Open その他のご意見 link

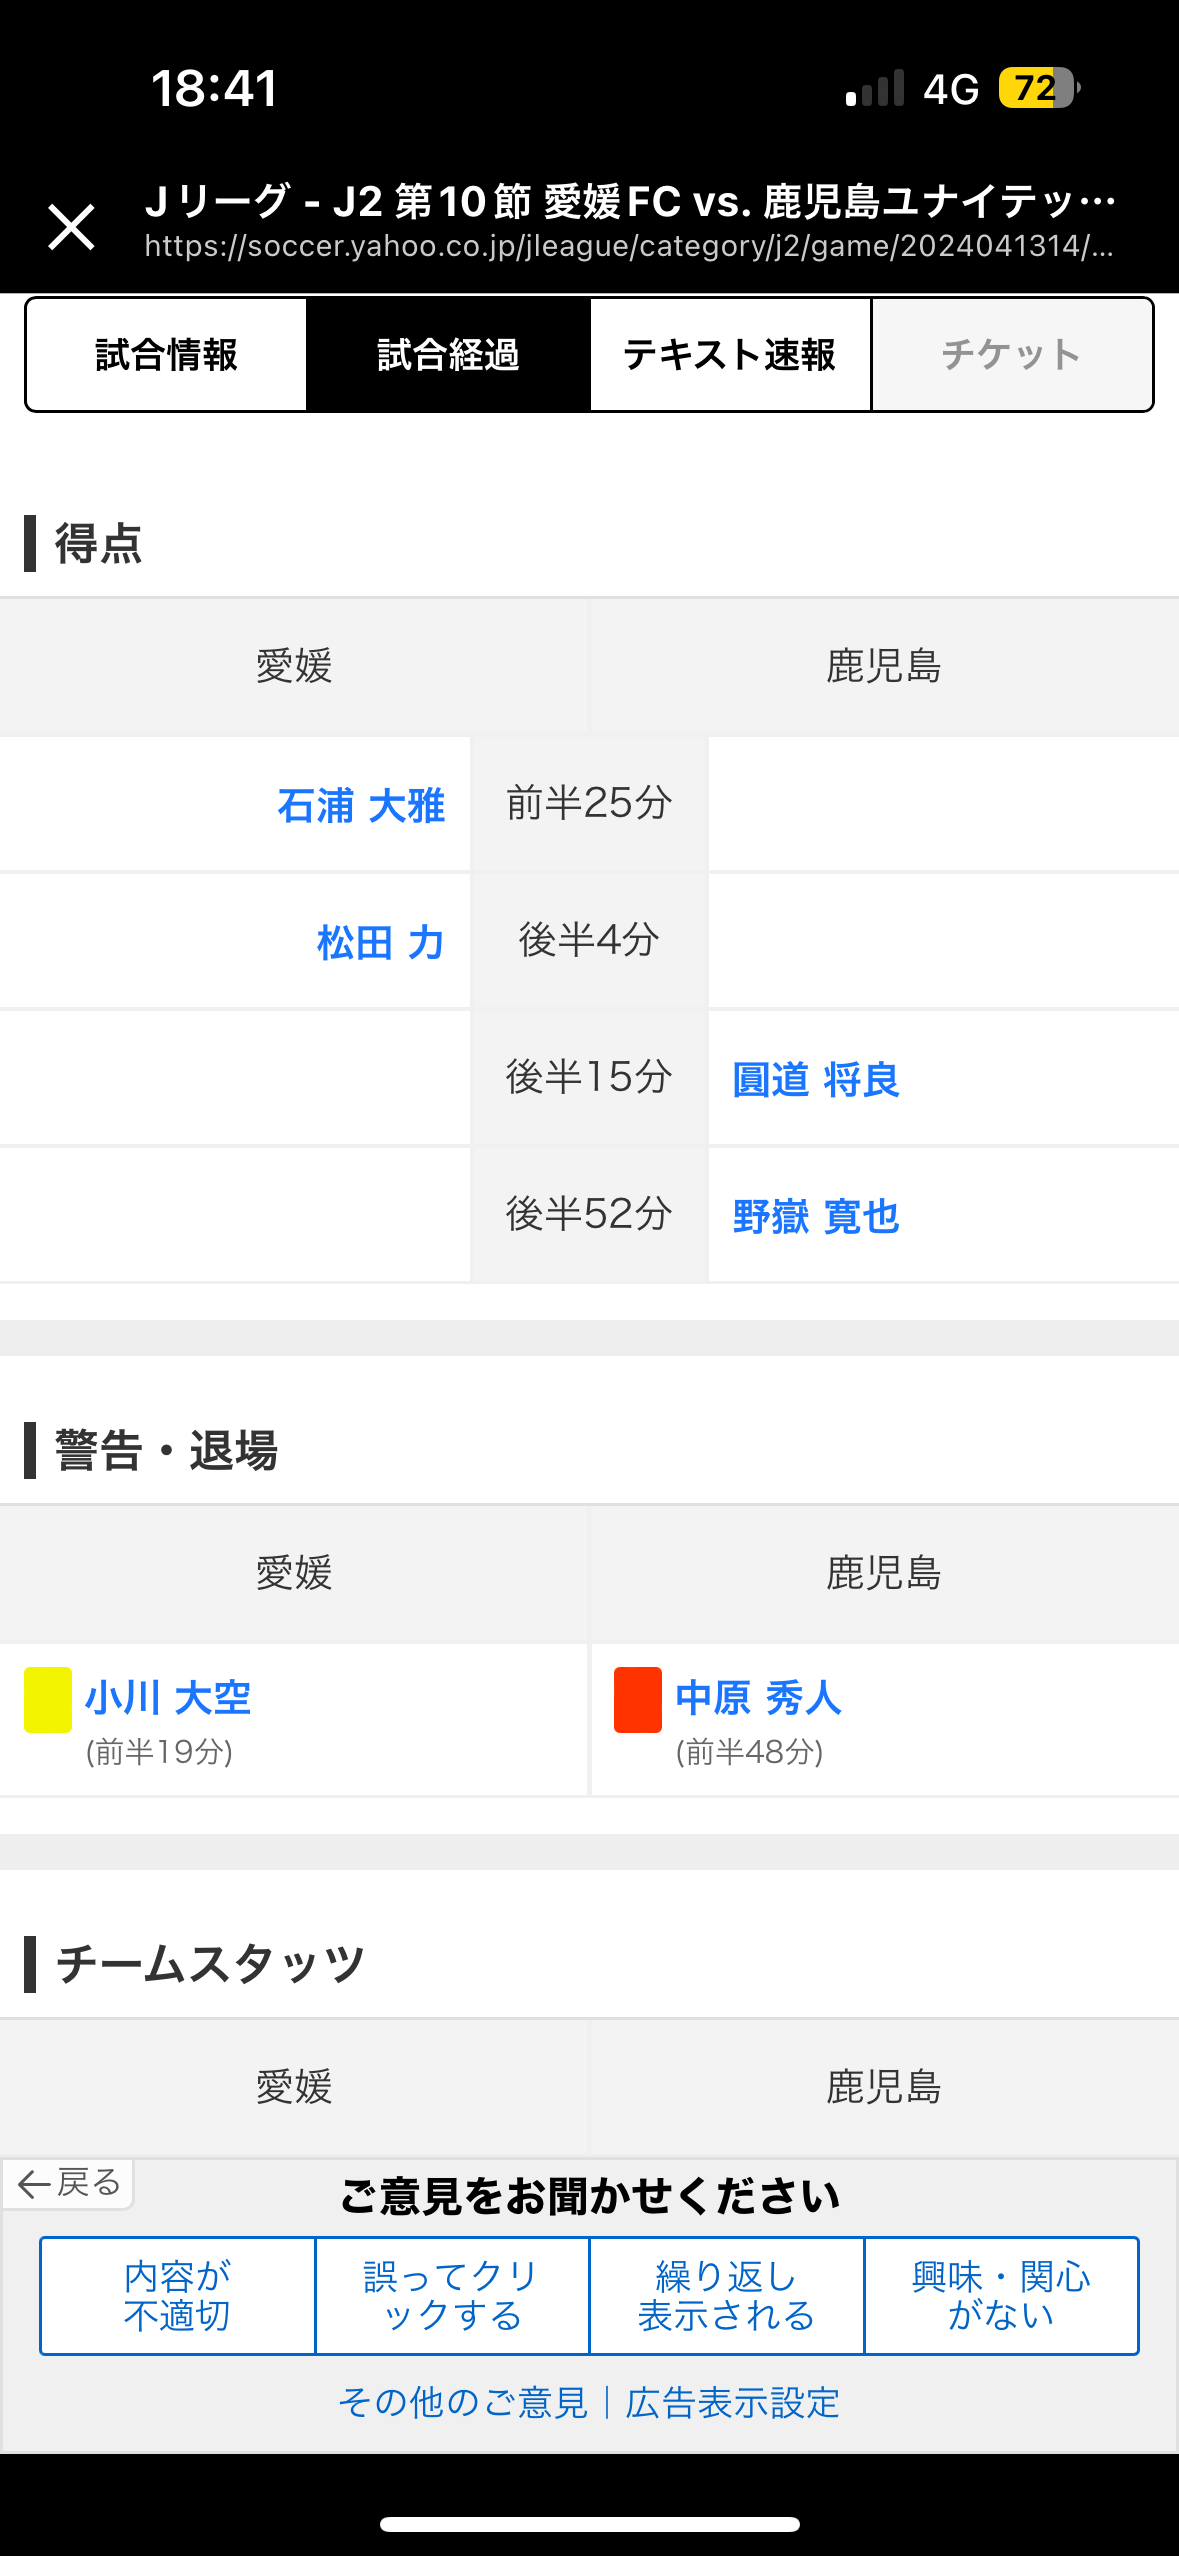[x=463, y=2402]
